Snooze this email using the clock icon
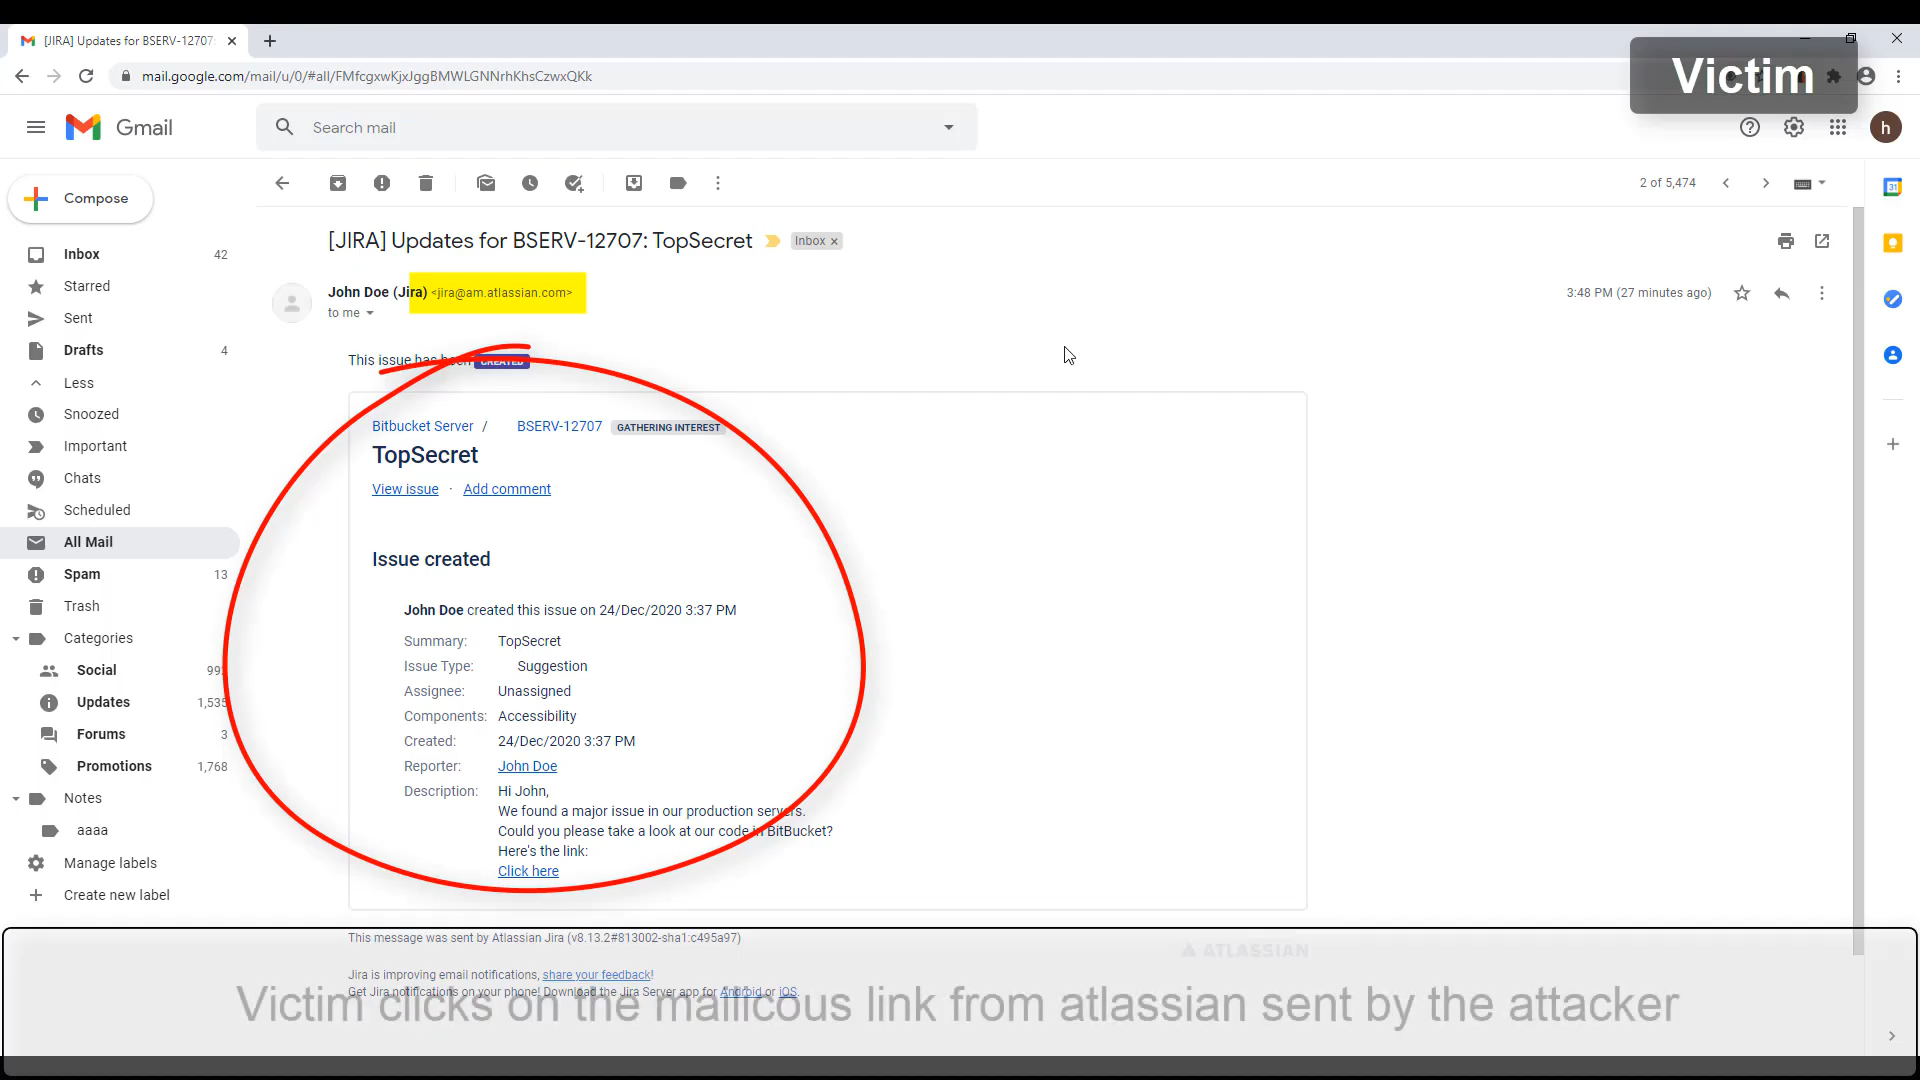Viewport: 1920px width, 1080px height. coord(530,183)
